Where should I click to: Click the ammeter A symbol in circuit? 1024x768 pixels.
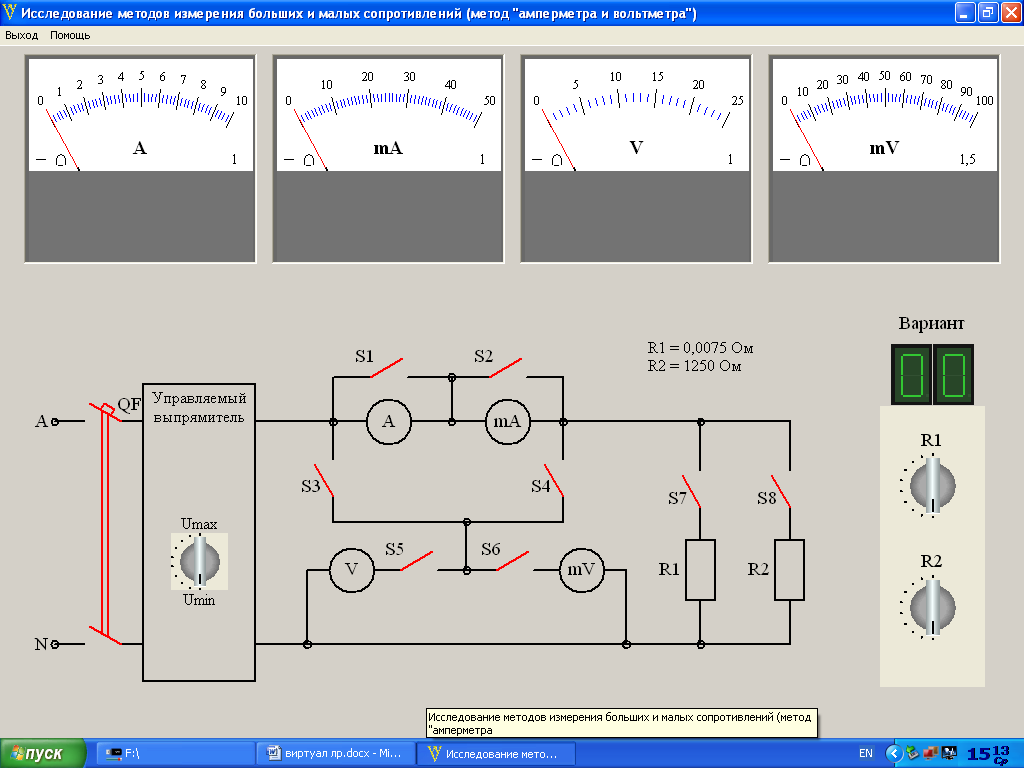(389, 422)
